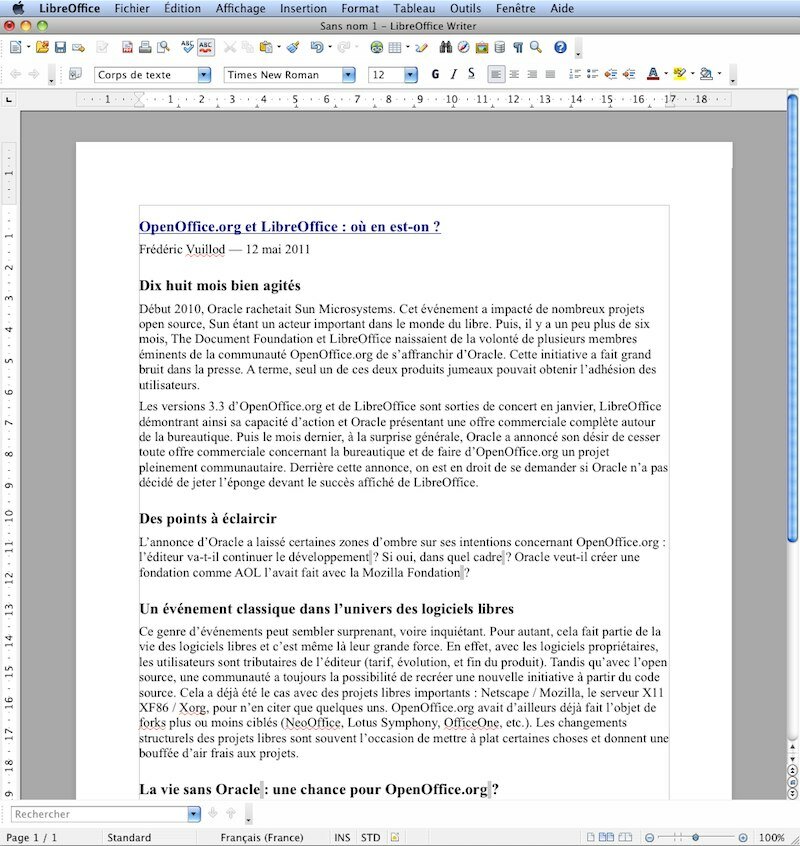
Task: Open LibreOffice Help question mark icon
Action: pos(560,47)
